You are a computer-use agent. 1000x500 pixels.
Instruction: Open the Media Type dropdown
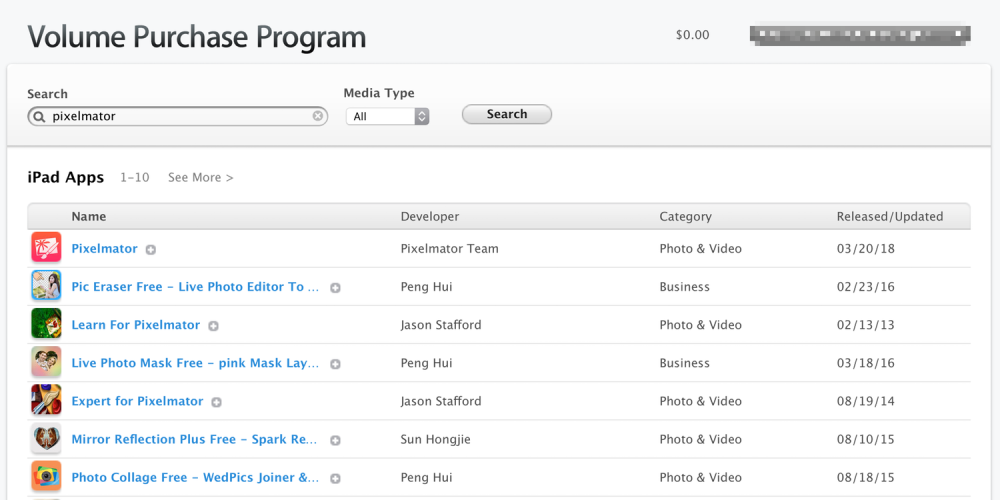point(387,116)
